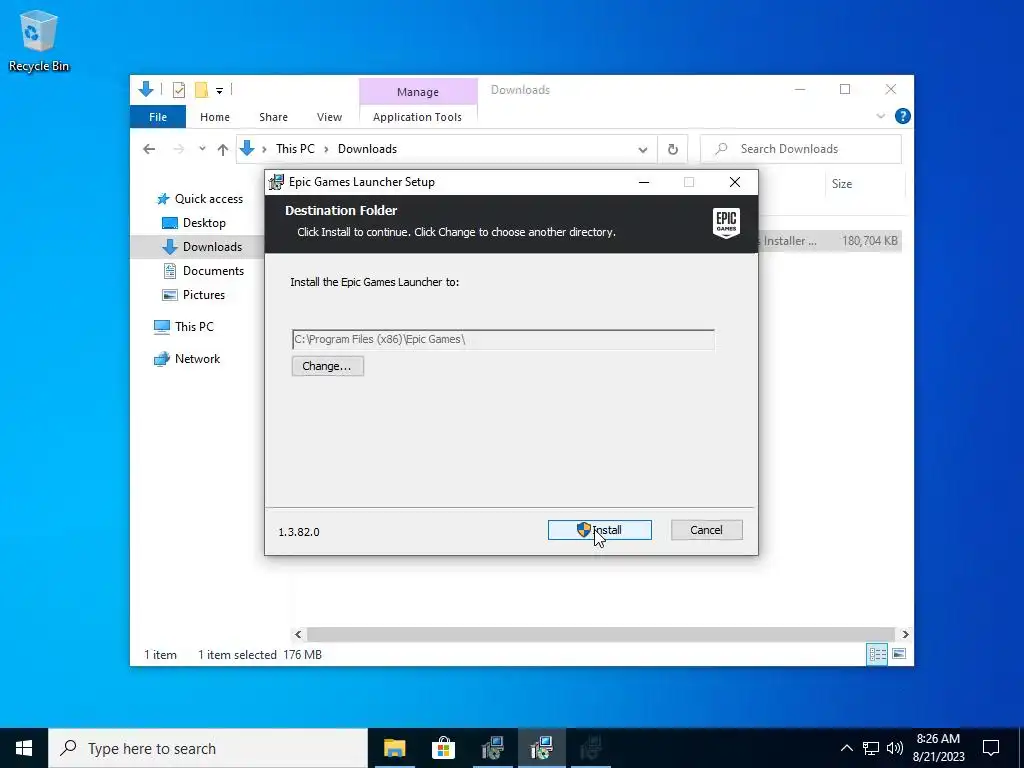
Task: Switch to details view icon
Action: 877,654
